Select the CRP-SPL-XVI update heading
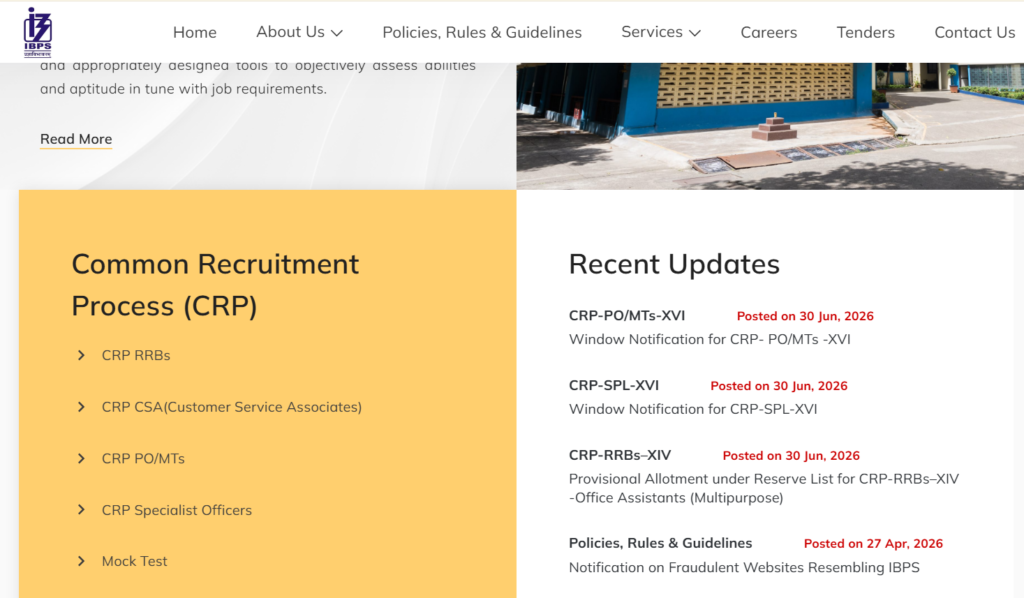 click(x=613, y=385)
